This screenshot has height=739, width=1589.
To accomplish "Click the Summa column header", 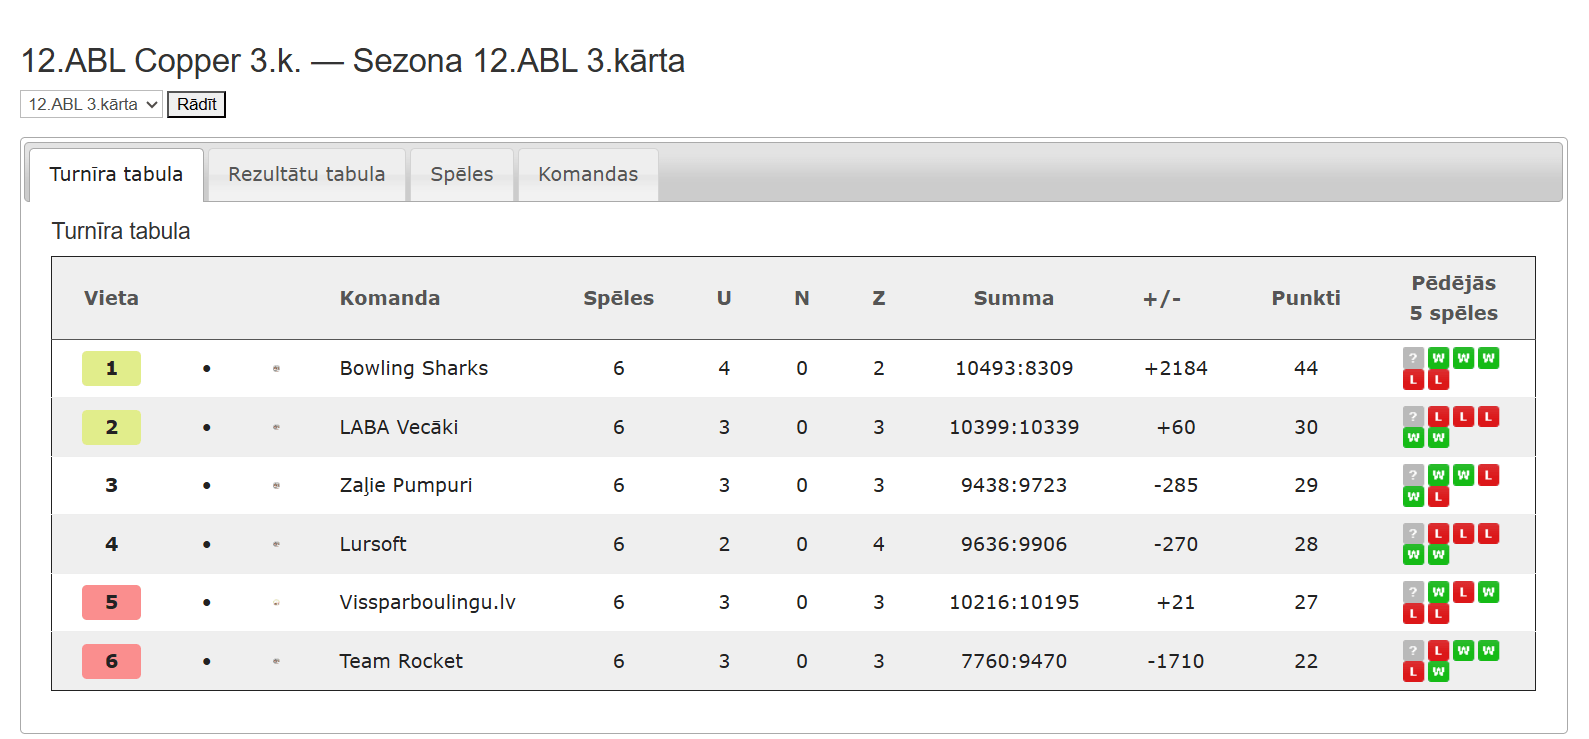I will point(1014,298).
